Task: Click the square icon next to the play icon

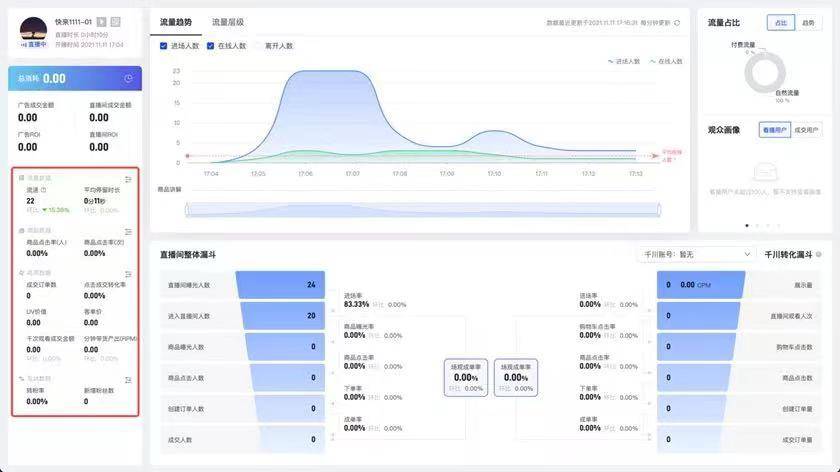Action: [x=115, y=21]
